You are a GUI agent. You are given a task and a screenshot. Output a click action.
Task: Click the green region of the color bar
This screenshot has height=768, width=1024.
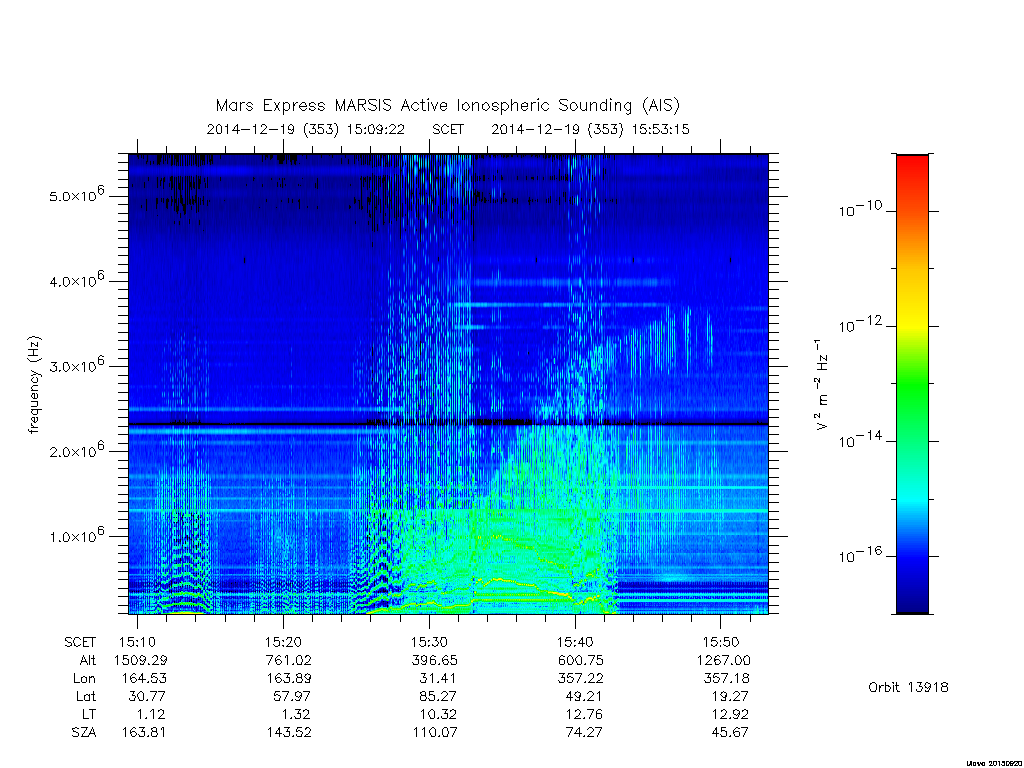click(x=912, y=385)
